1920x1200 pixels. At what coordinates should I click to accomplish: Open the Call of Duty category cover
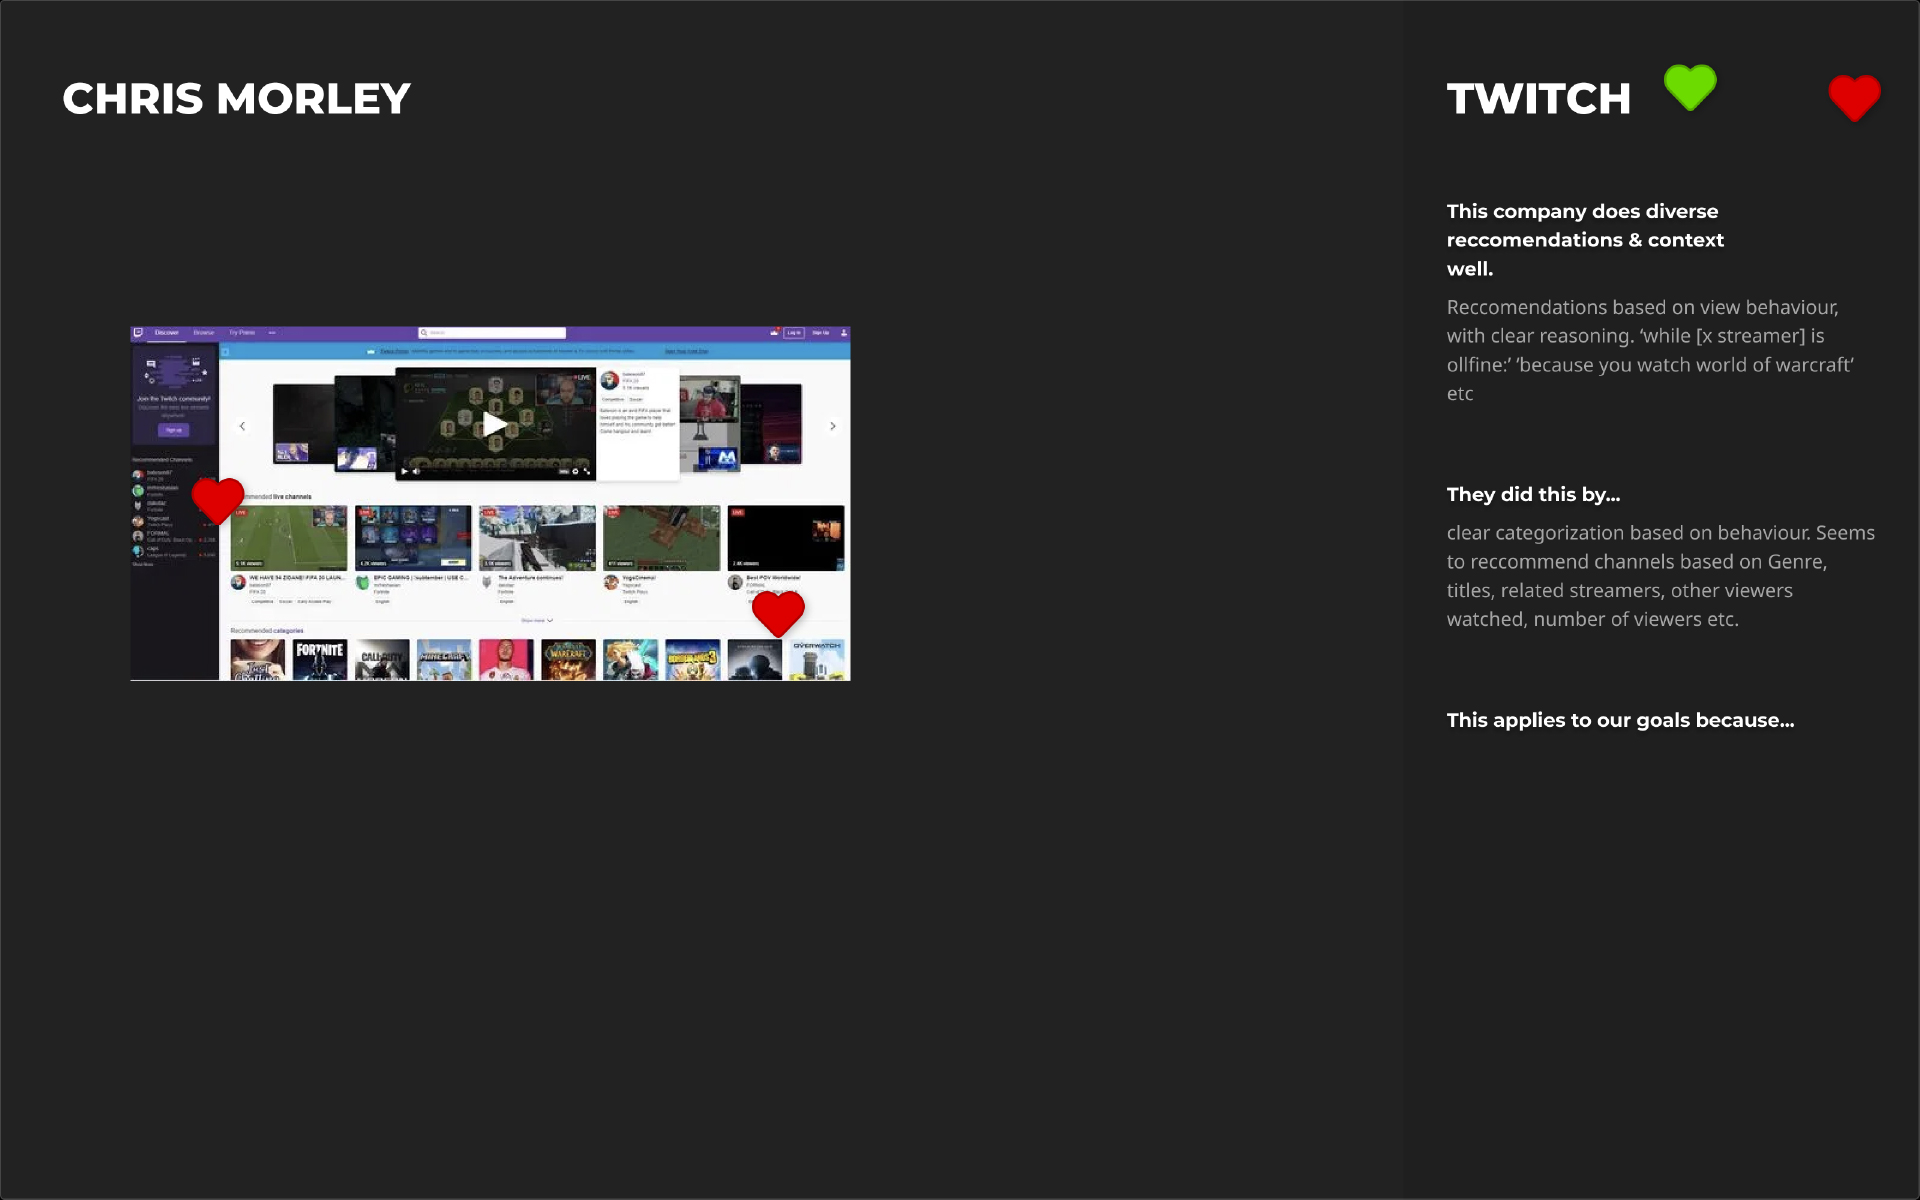click(x=382, y=660)
